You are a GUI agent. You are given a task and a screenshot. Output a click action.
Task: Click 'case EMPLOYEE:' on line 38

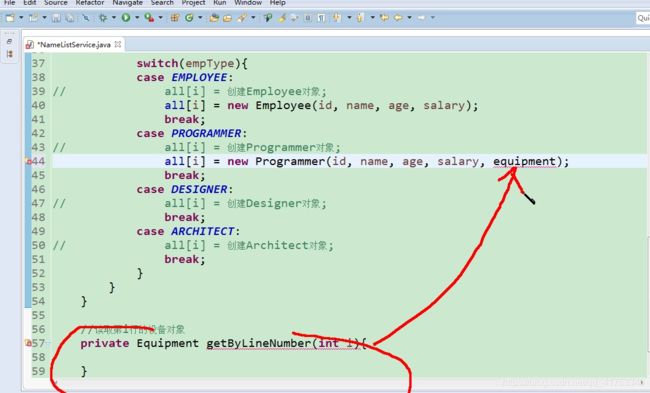[x=184, y=78]
